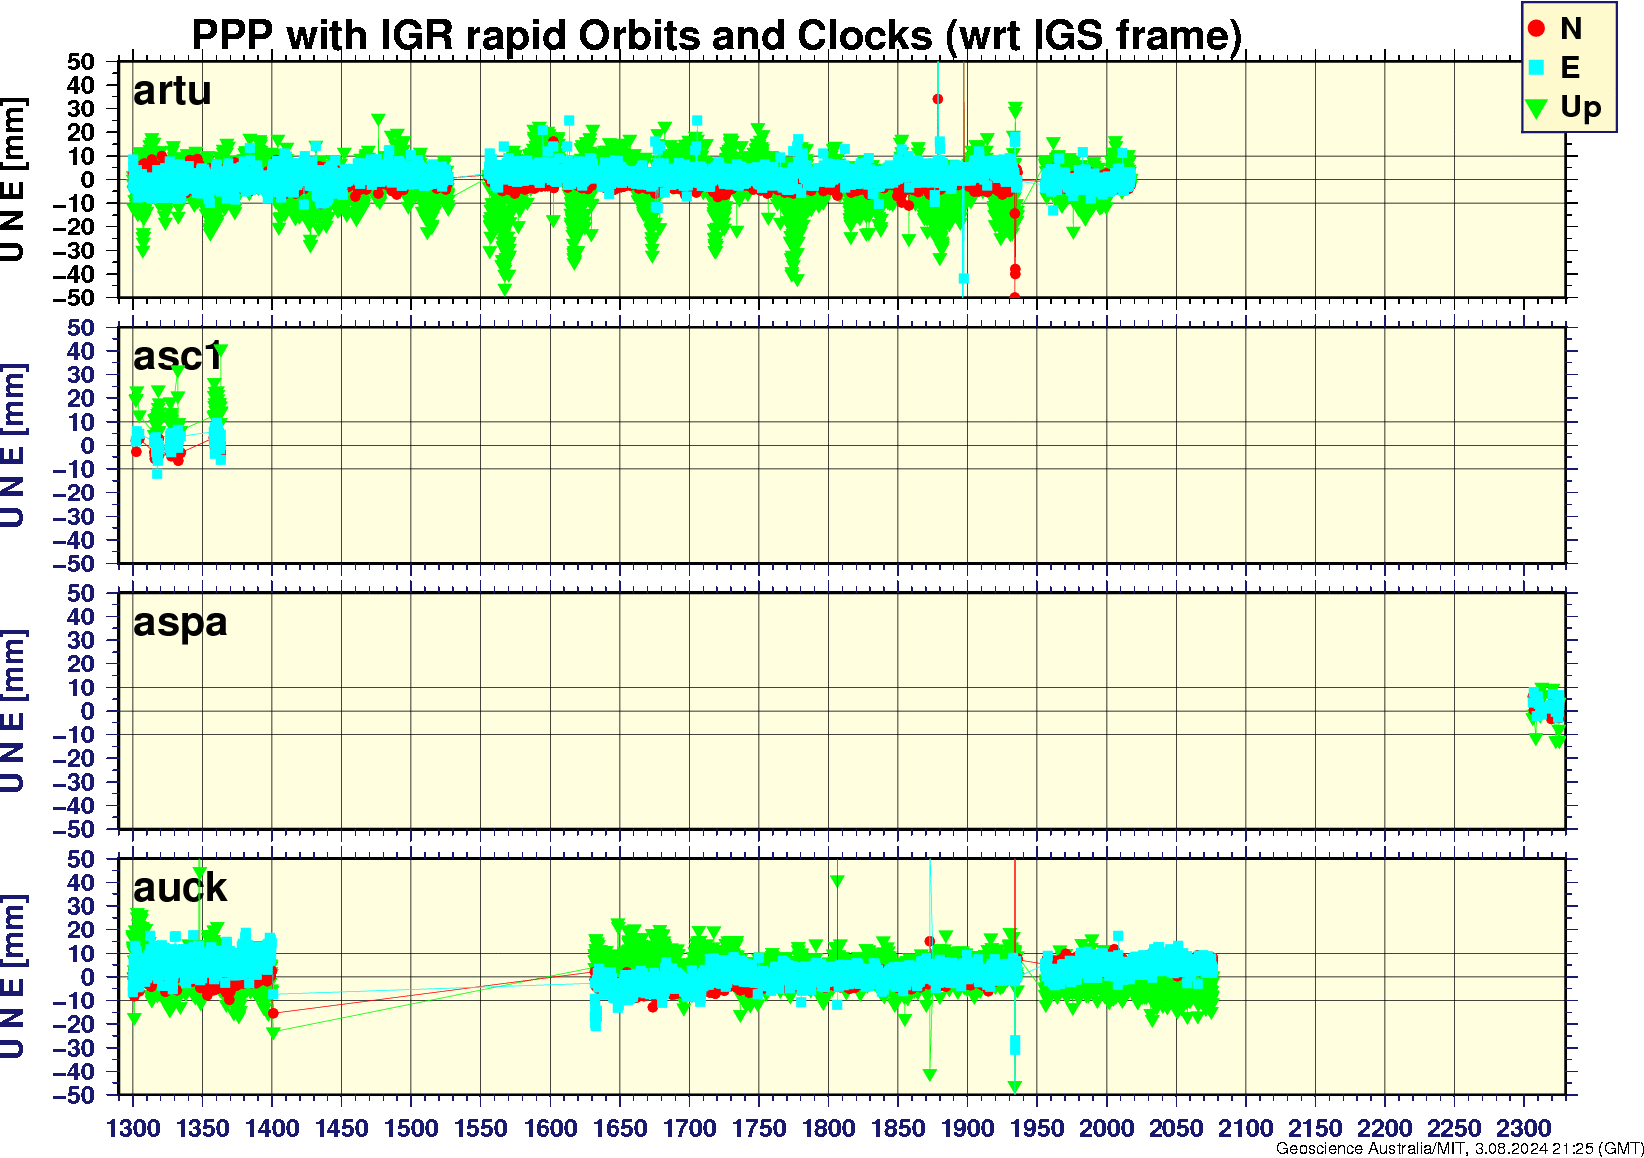
Task: Select the 'auck' station label
Action: [x=180, y=887]
